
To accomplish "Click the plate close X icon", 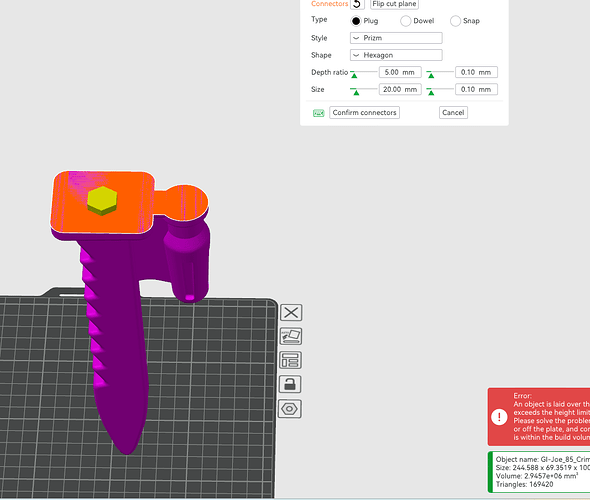I will tap(291, 313).
